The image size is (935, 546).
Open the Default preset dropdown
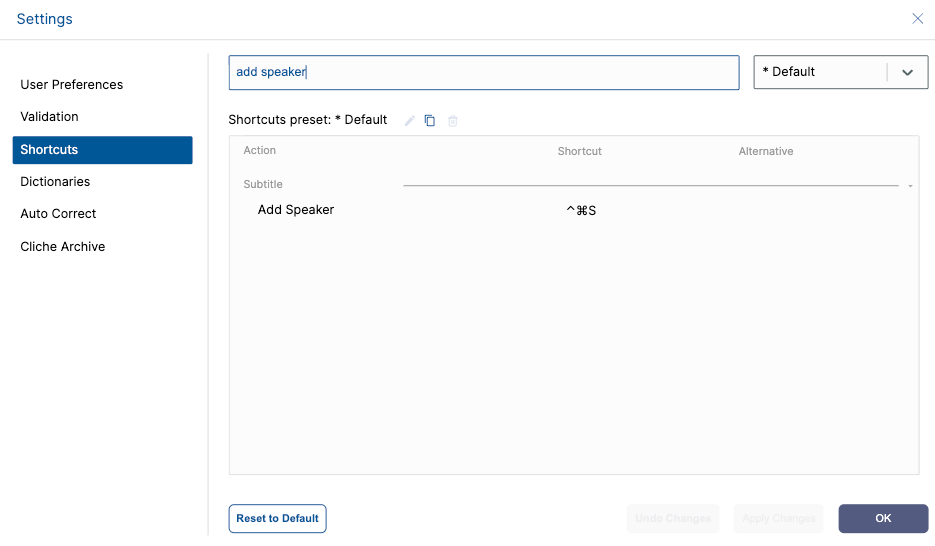tap(841, 72)
